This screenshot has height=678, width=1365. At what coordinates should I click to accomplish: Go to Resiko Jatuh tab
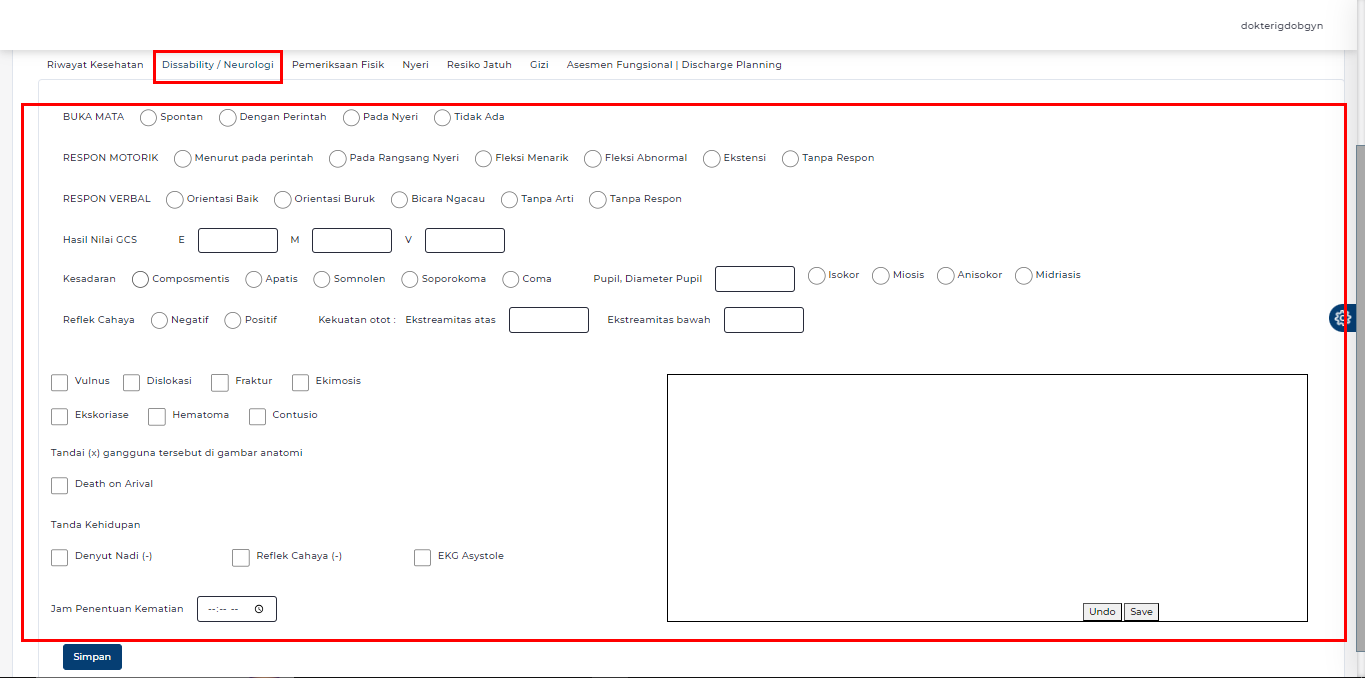pyautogui.click(x=479, y=65)
